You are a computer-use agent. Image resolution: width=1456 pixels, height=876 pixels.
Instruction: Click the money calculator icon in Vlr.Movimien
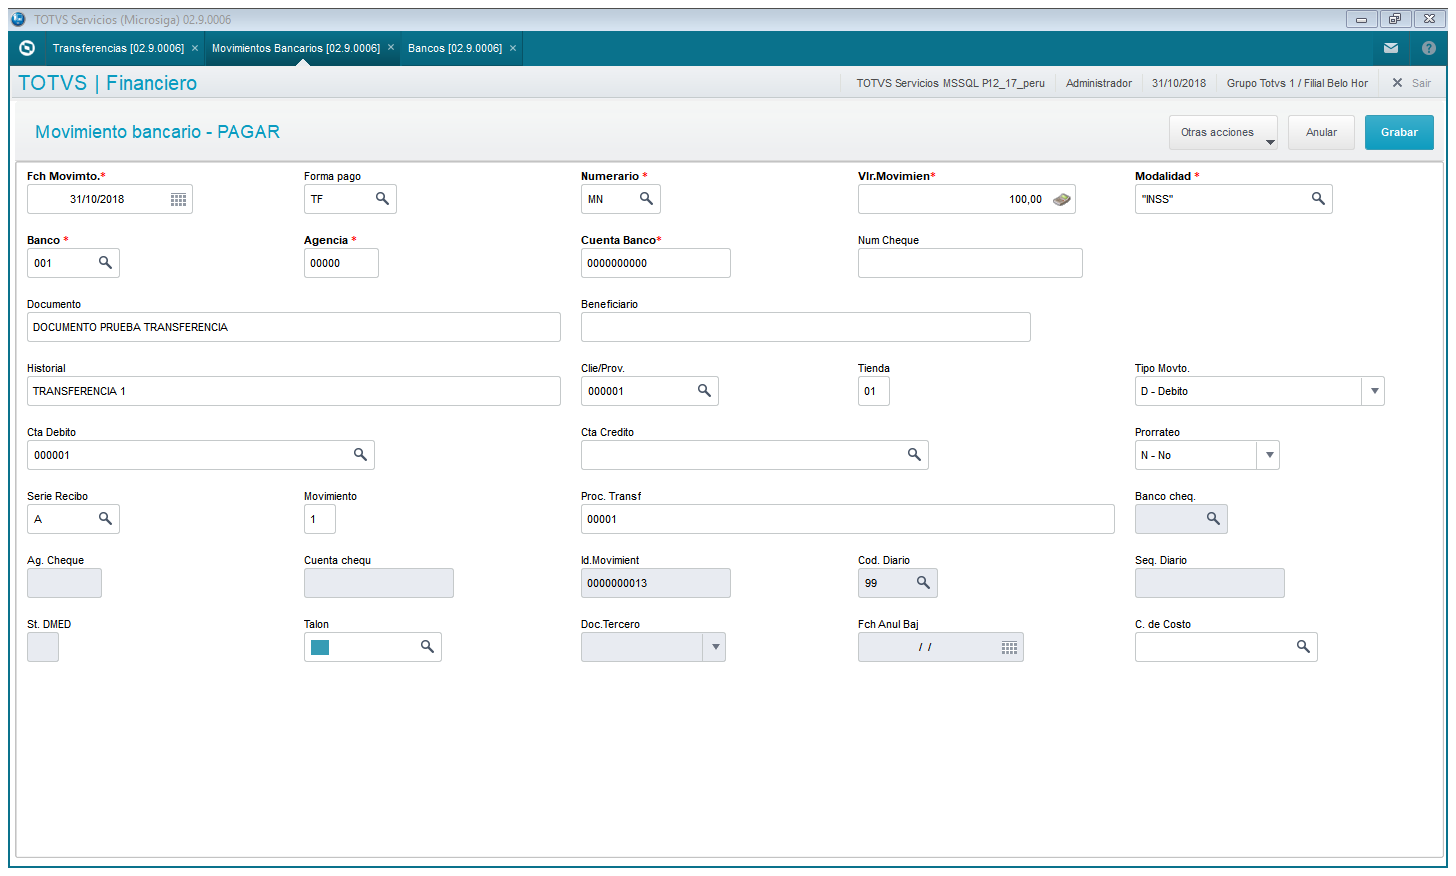tap(1062, 199)
